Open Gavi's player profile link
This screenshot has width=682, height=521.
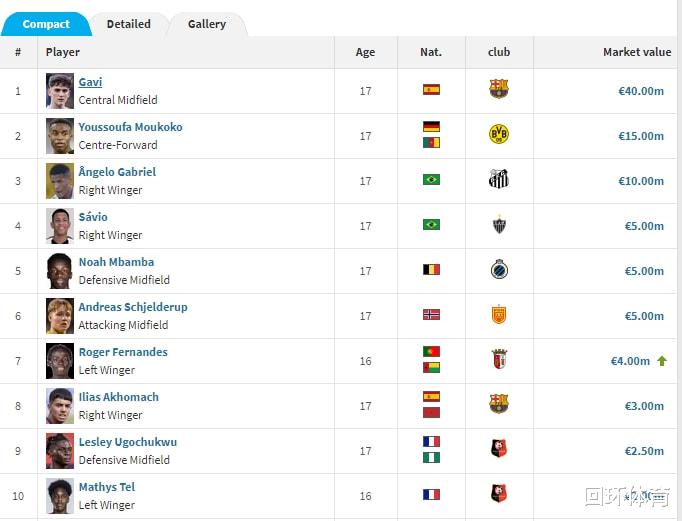pos(90,82)
